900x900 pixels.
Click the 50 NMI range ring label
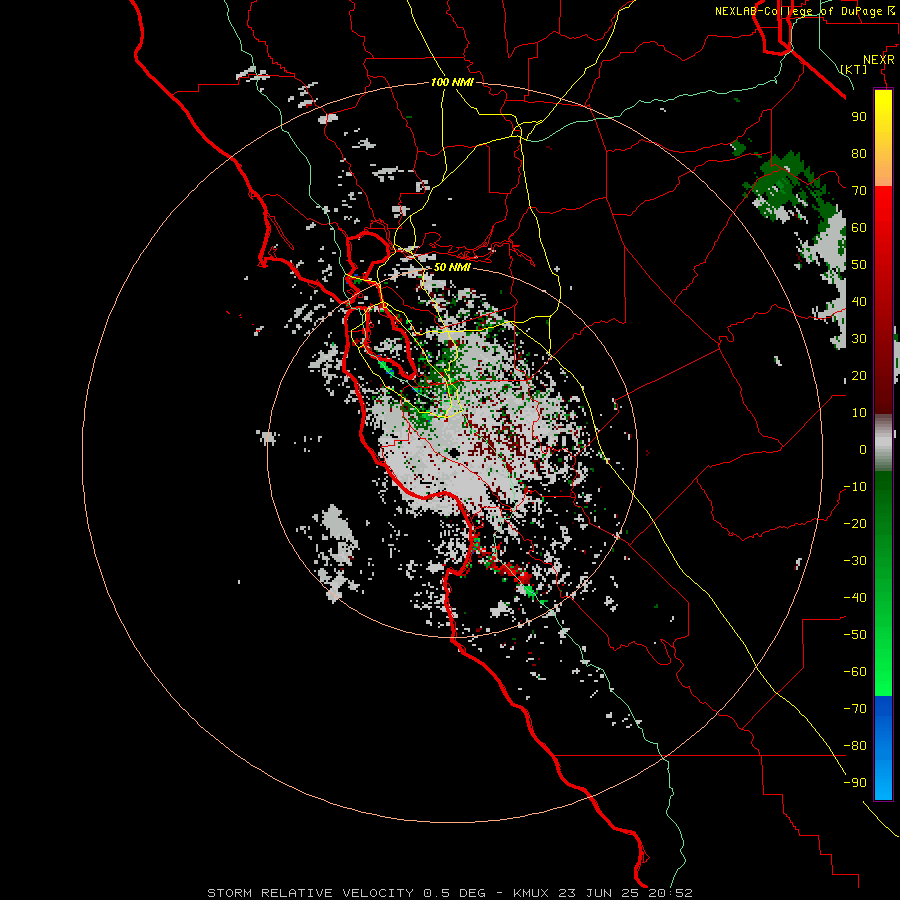452,267
